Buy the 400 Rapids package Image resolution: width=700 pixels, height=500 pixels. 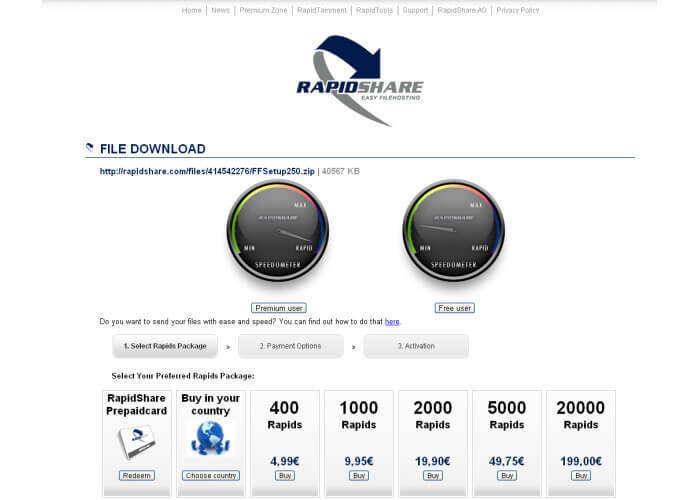(285, 475)
